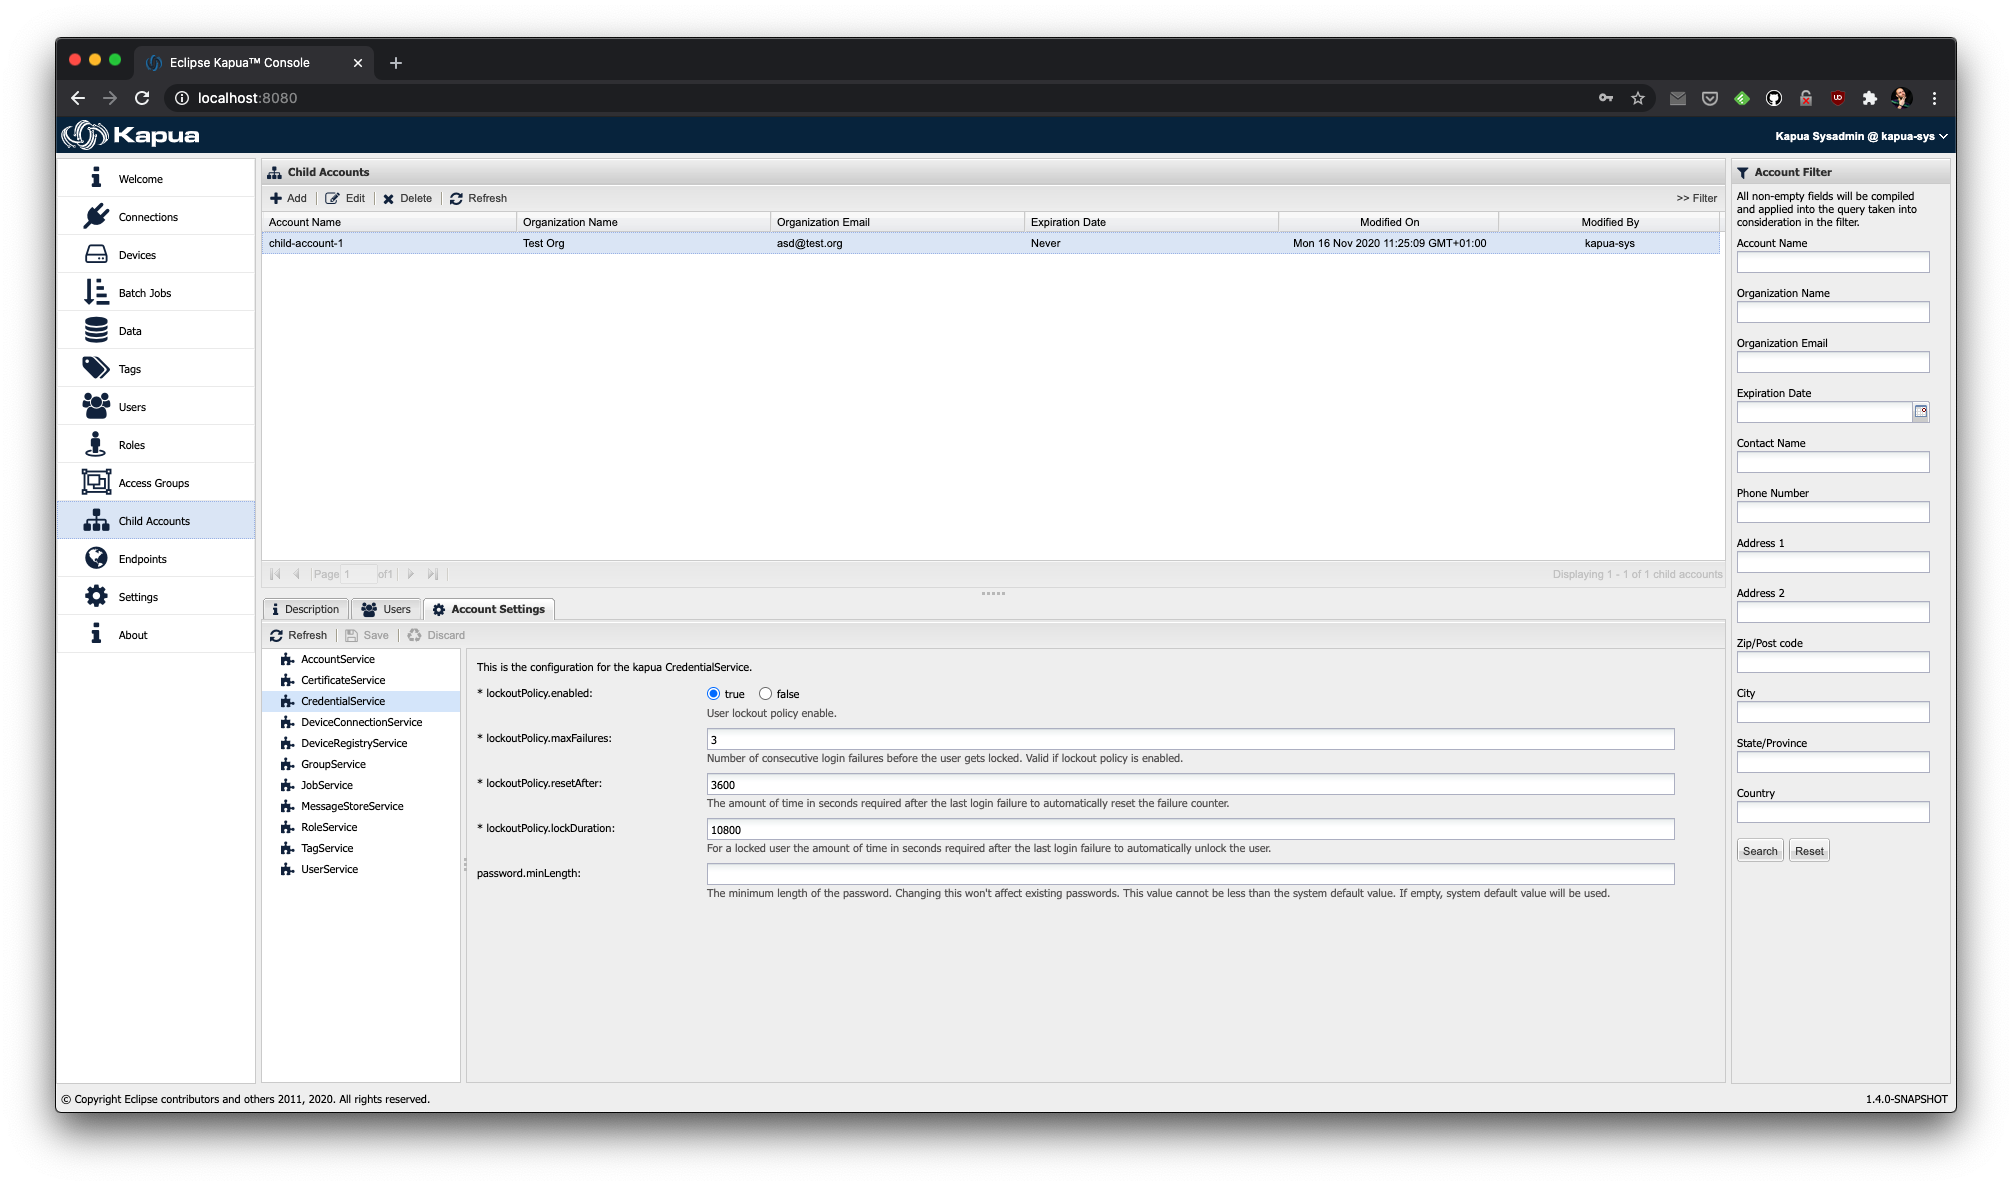The height and width of the screenshot is (1186, 2012).
Task: Enable lockoutPolicy by selecting true radio button
Action: click(714, 692)
